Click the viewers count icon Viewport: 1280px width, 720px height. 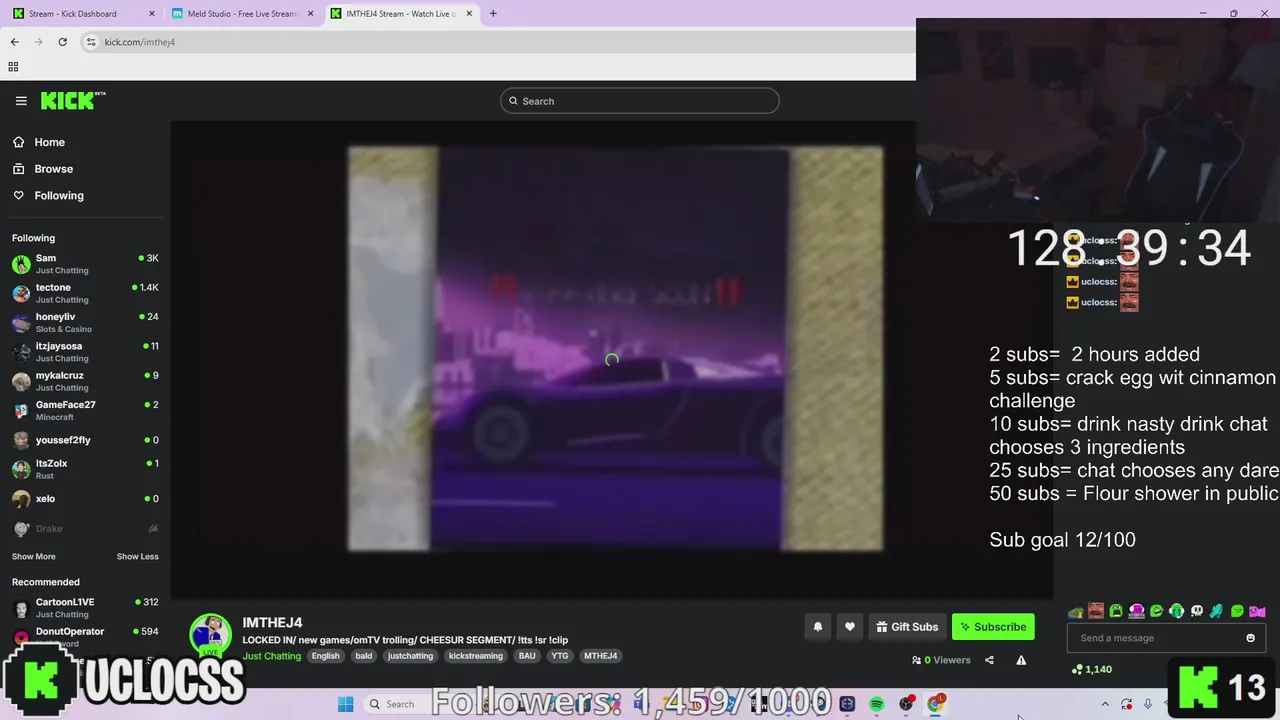point(917,660)
